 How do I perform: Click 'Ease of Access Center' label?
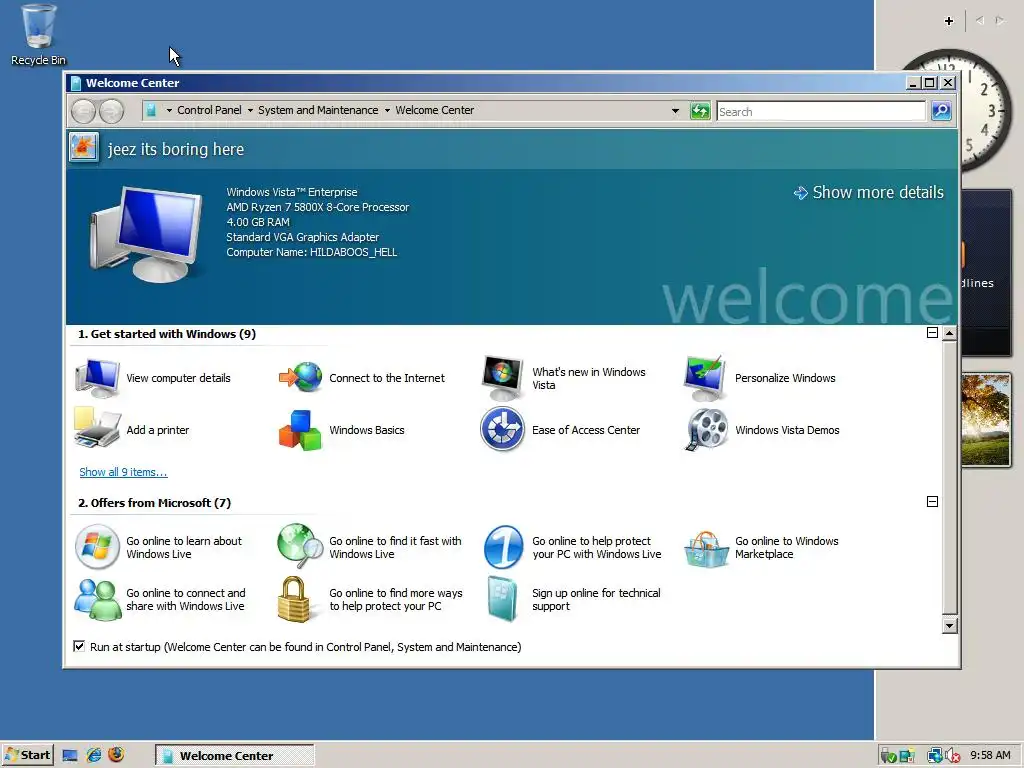(586, 430)
